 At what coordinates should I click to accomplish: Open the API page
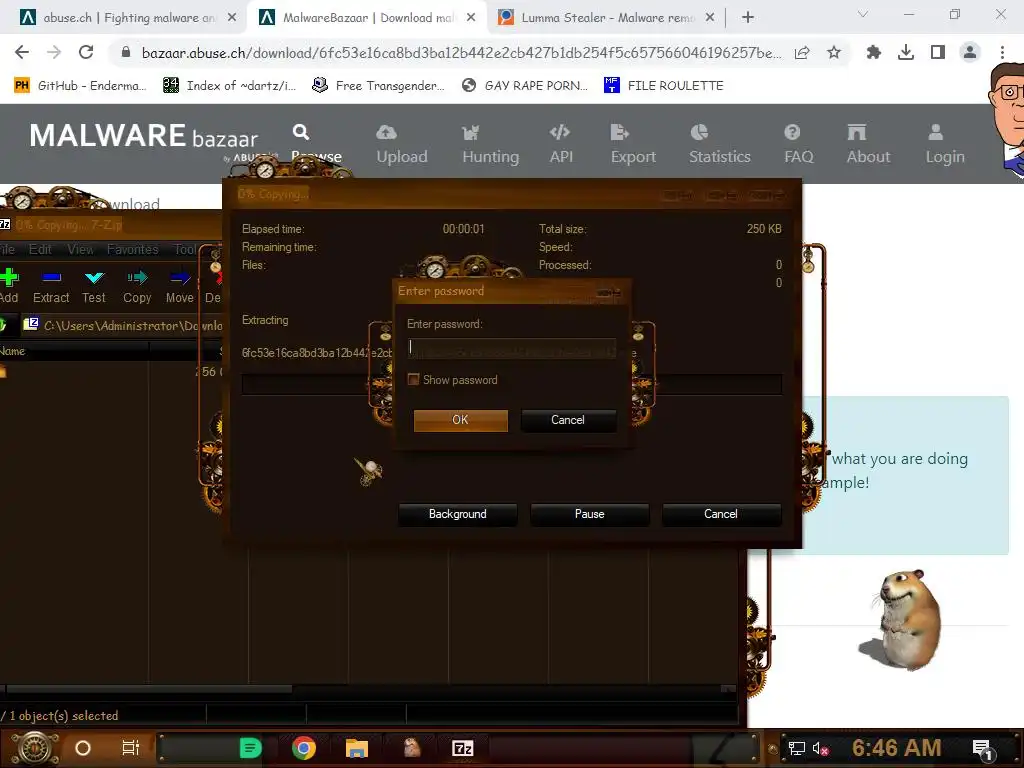tap(561, 144)
